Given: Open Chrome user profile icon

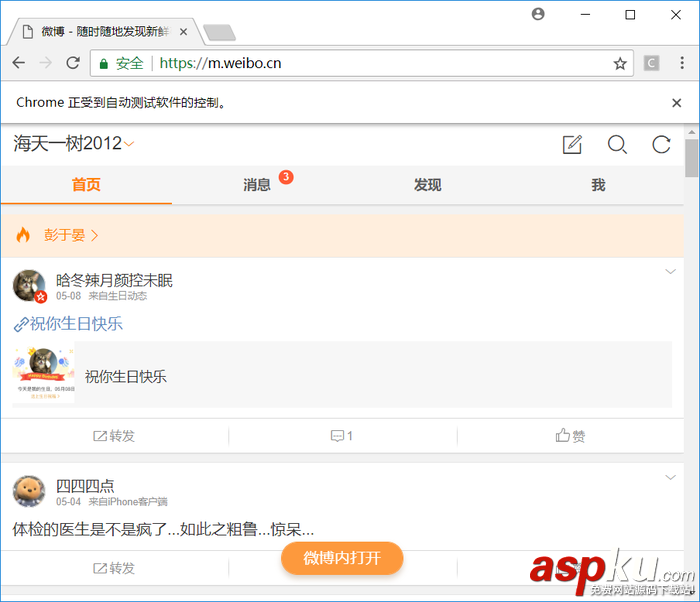Looking at the screenshot, I should (x=538, y=14).
